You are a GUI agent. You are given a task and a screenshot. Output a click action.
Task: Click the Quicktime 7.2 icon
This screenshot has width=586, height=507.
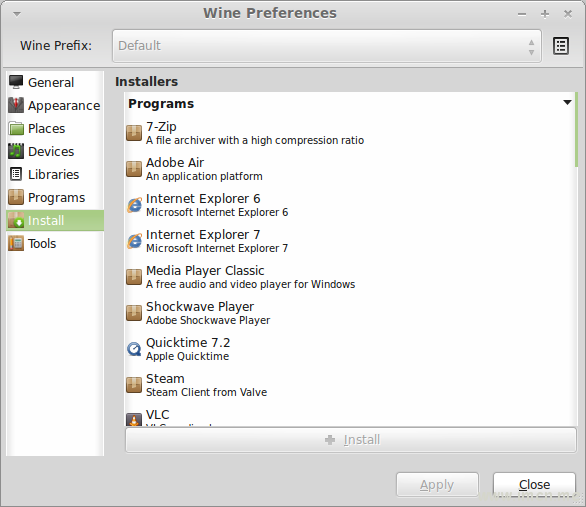pos(134,349)
